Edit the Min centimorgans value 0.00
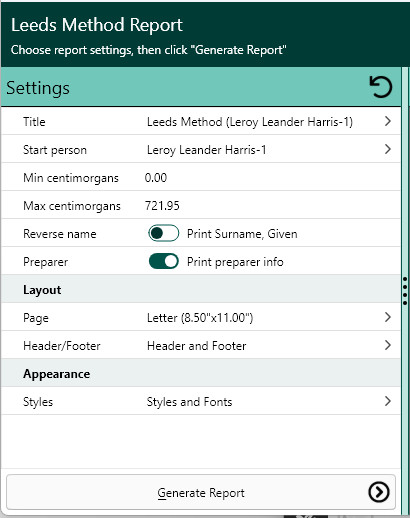410x518 pixels. [156, 178]
